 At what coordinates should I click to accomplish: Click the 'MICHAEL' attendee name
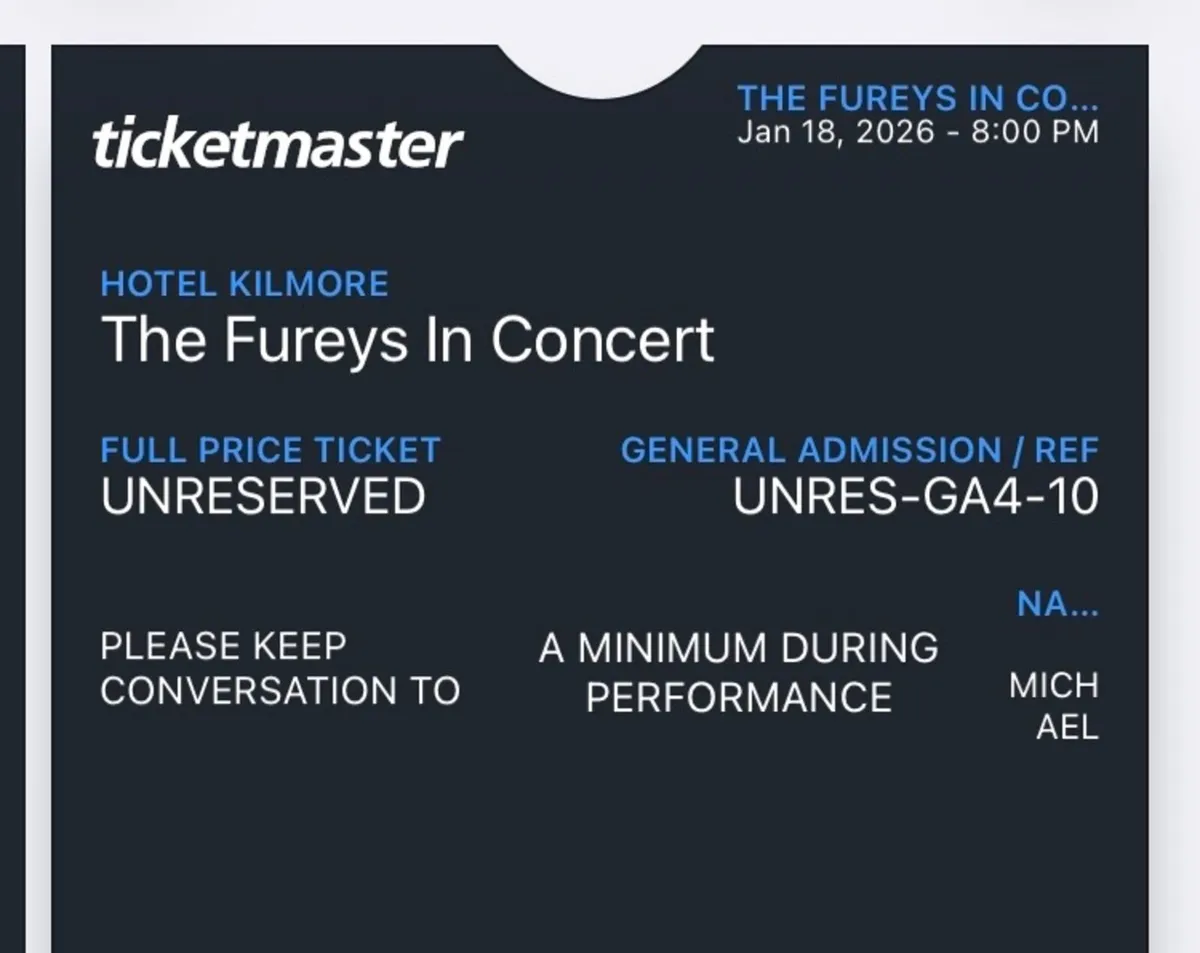pos(1055,706)
